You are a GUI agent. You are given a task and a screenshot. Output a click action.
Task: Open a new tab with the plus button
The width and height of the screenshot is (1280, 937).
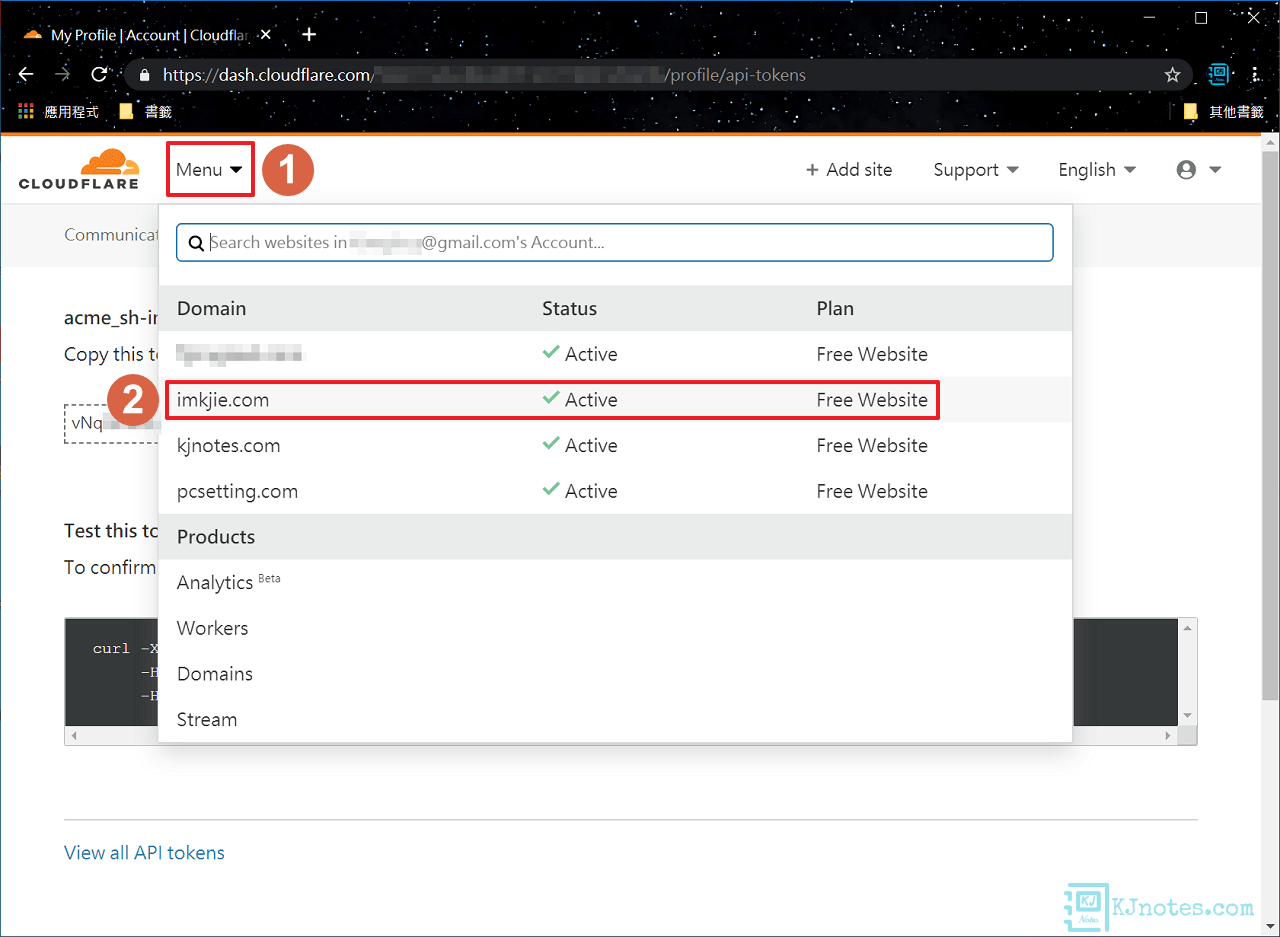pyautogui.click(x=309, y=35)
